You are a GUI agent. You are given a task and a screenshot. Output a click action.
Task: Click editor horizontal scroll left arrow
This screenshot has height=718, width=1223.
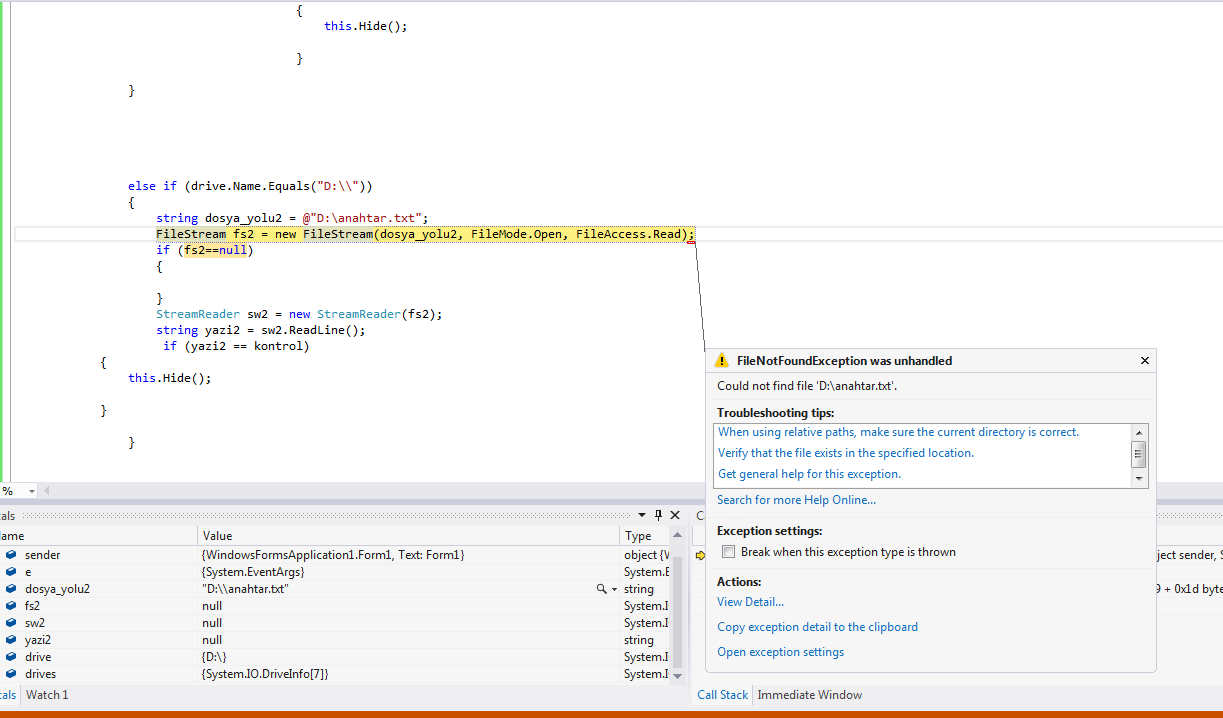(46, 491)
